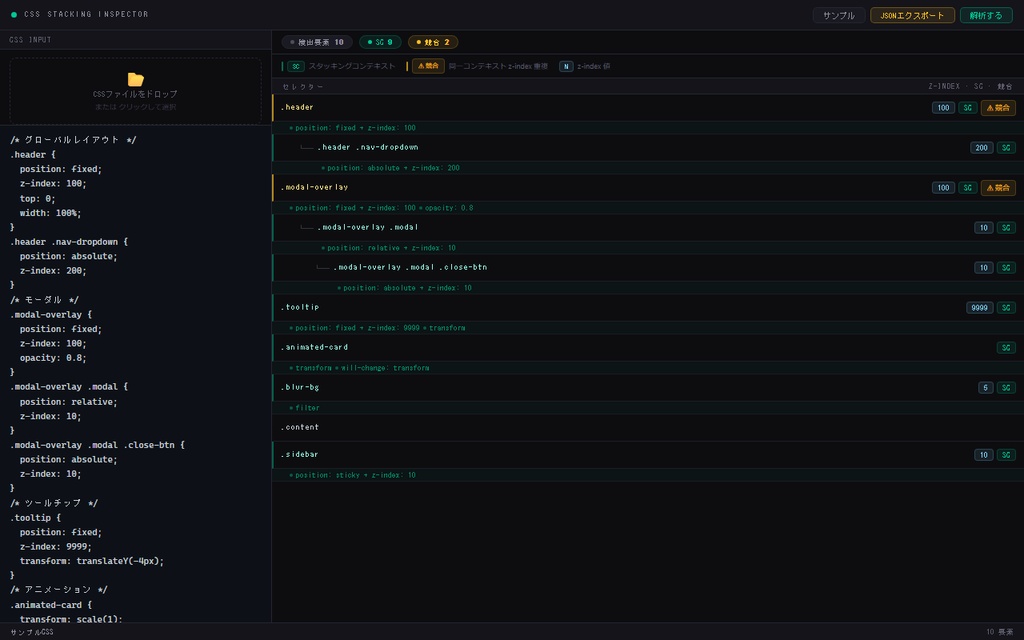The image size is (1024, 640).
Task: Select the .blur-bg row
Action: point(648,387)
